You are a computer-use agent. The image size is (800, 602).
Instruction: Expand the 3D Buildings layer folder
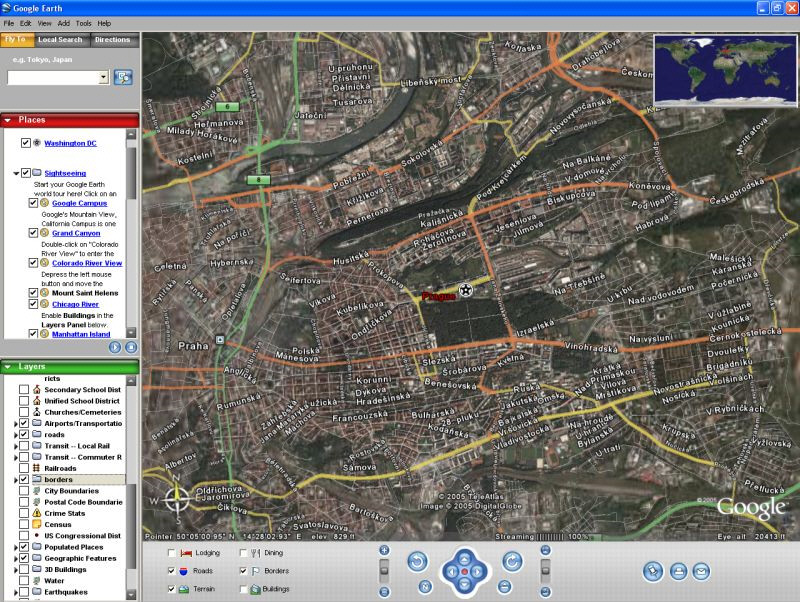(16, 570)
